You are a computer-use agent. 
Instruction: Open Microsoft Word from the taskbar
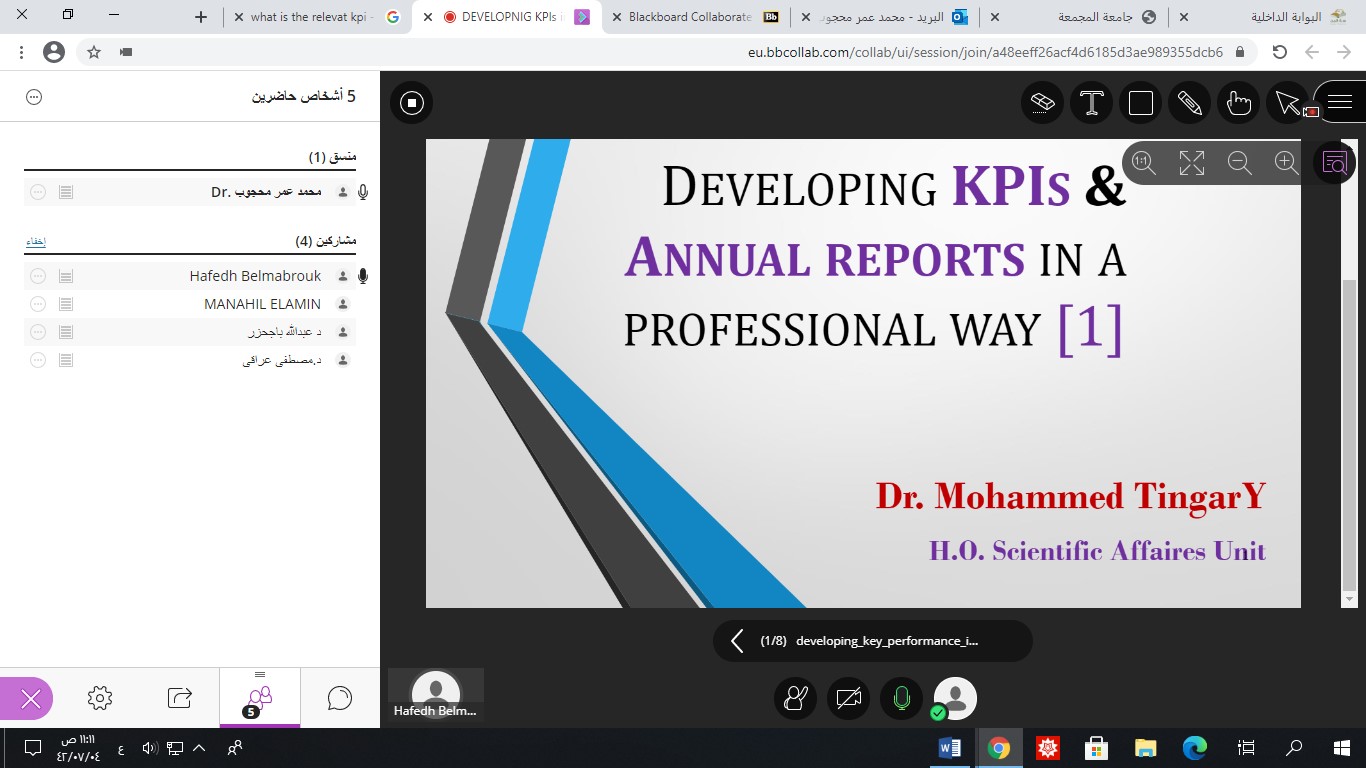(950, 748)
